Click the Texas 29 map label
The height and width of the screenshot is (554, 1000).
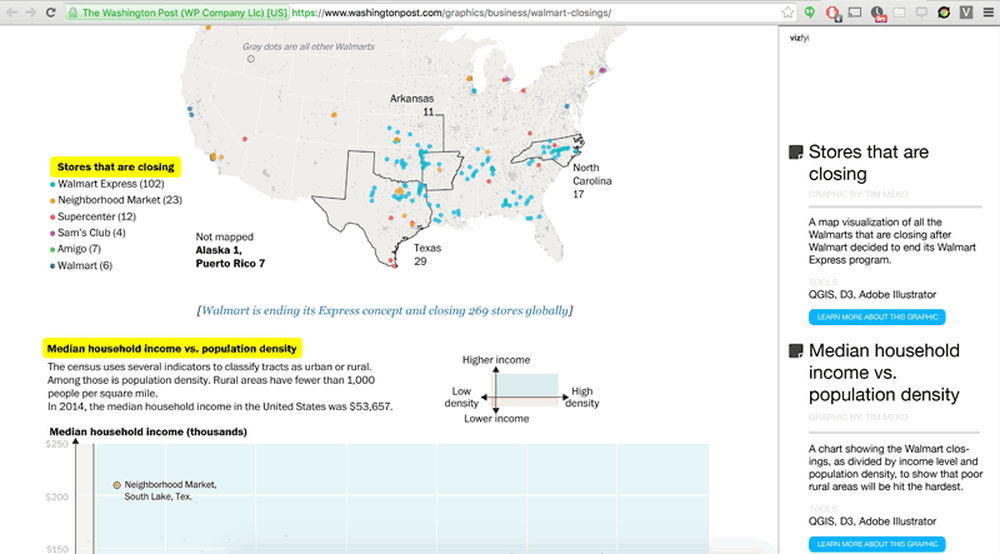click(427, 254)
